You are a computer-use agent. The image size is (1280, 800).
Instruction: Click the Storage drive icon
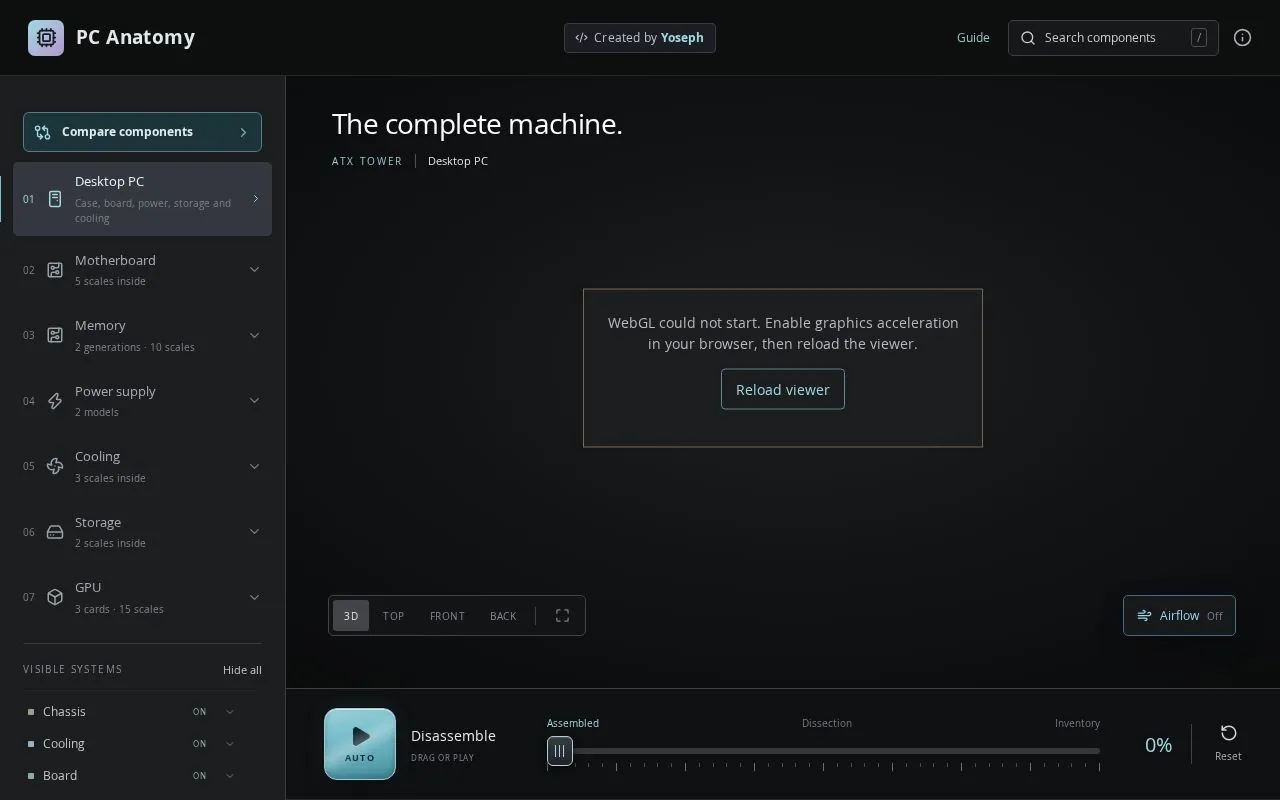[x=55, y=532]
